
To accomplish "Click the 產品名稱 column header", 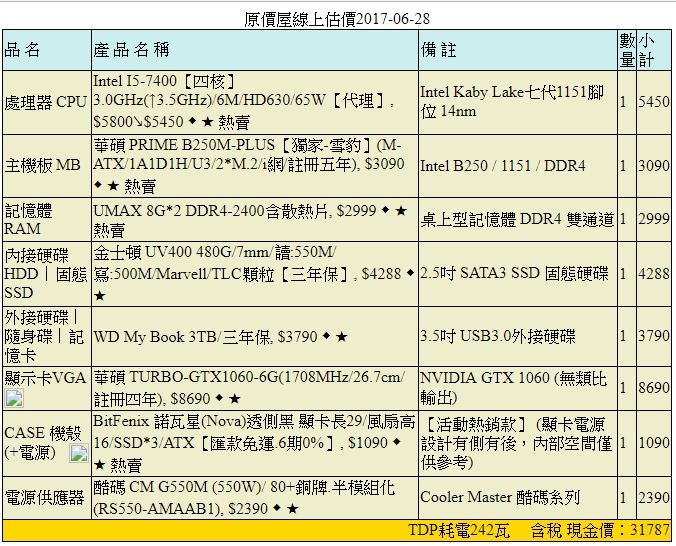I will [131, 50].
